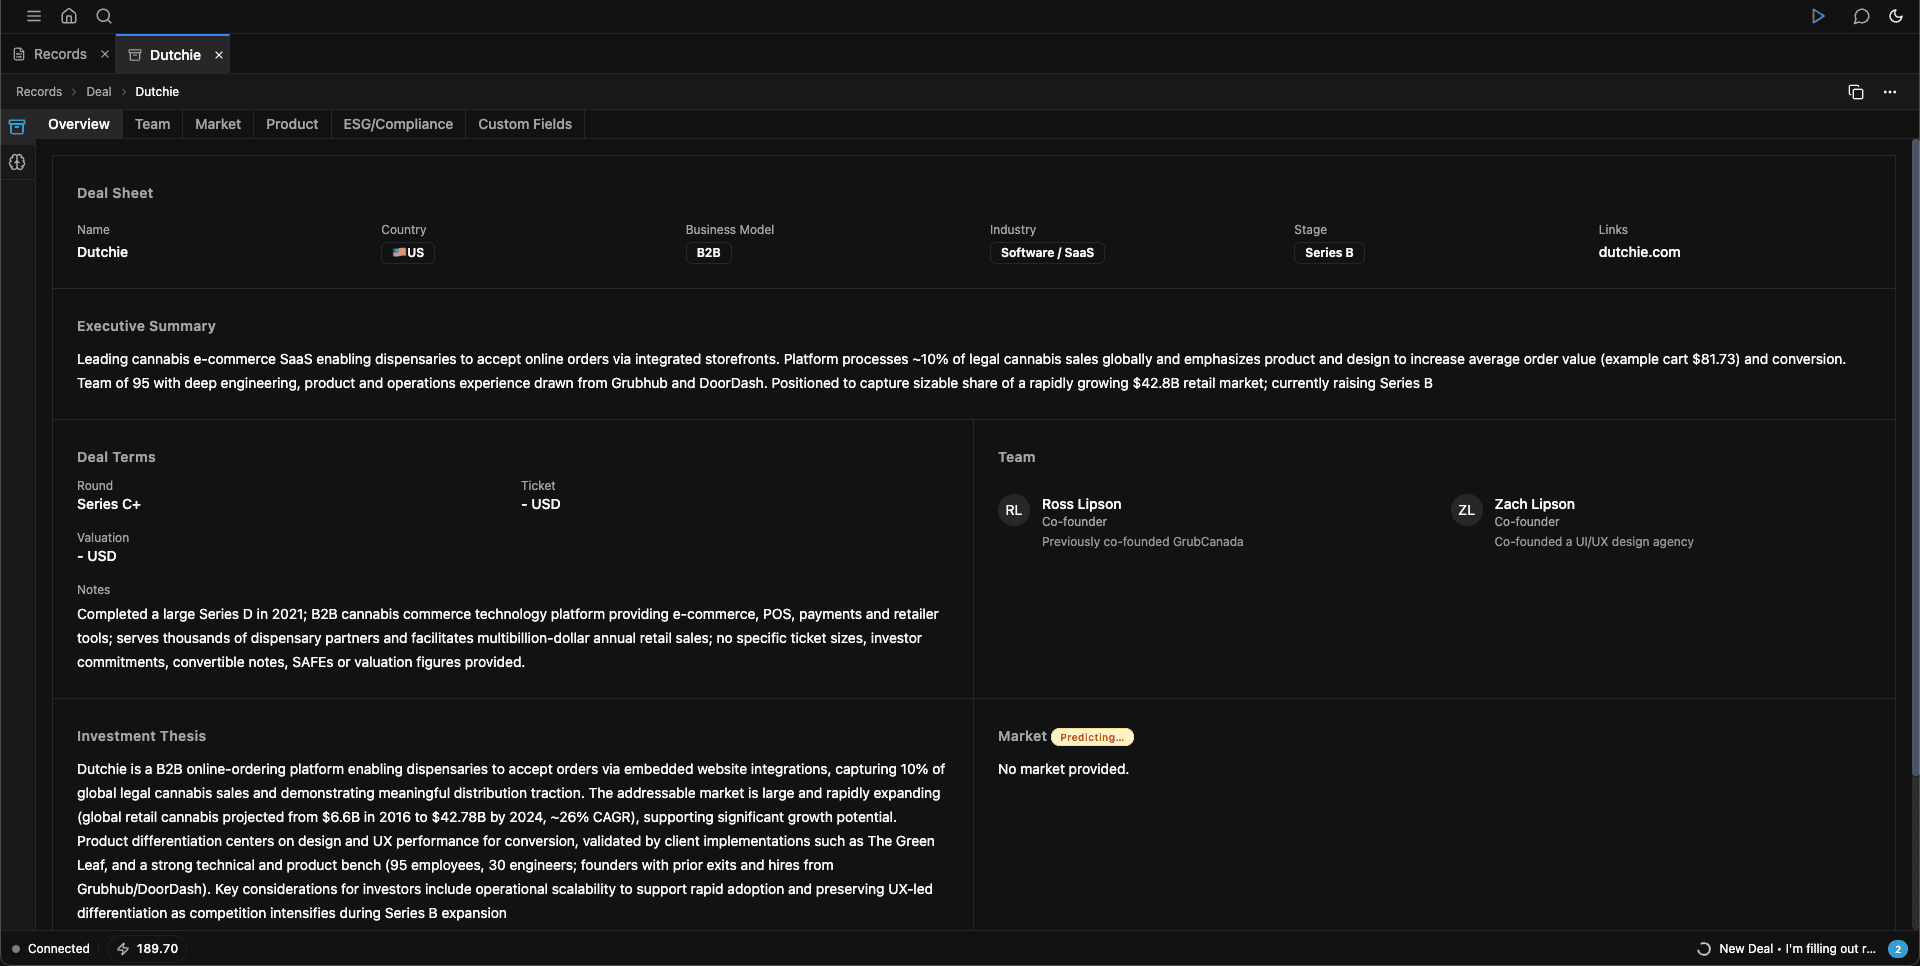Open the dutchie.com link
Screen dimensions: 1920x966
coord(1639,252)
